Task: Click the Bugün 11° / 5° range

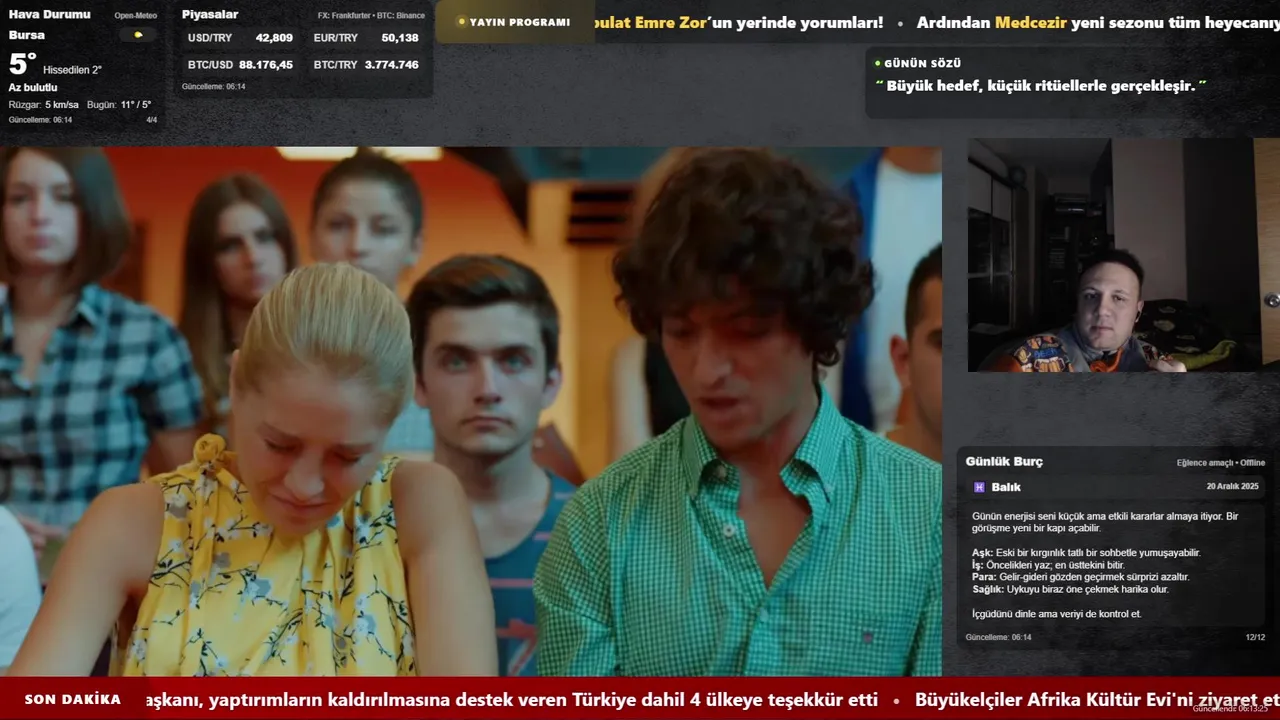Action: tap(119, 105)
